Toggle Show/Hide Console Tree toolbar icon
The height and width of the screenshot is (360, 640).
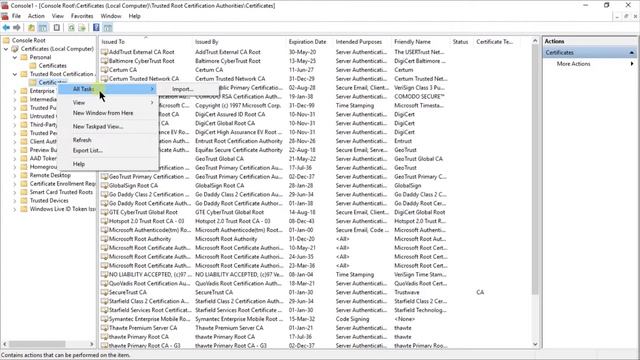click(x=42, y=27)
